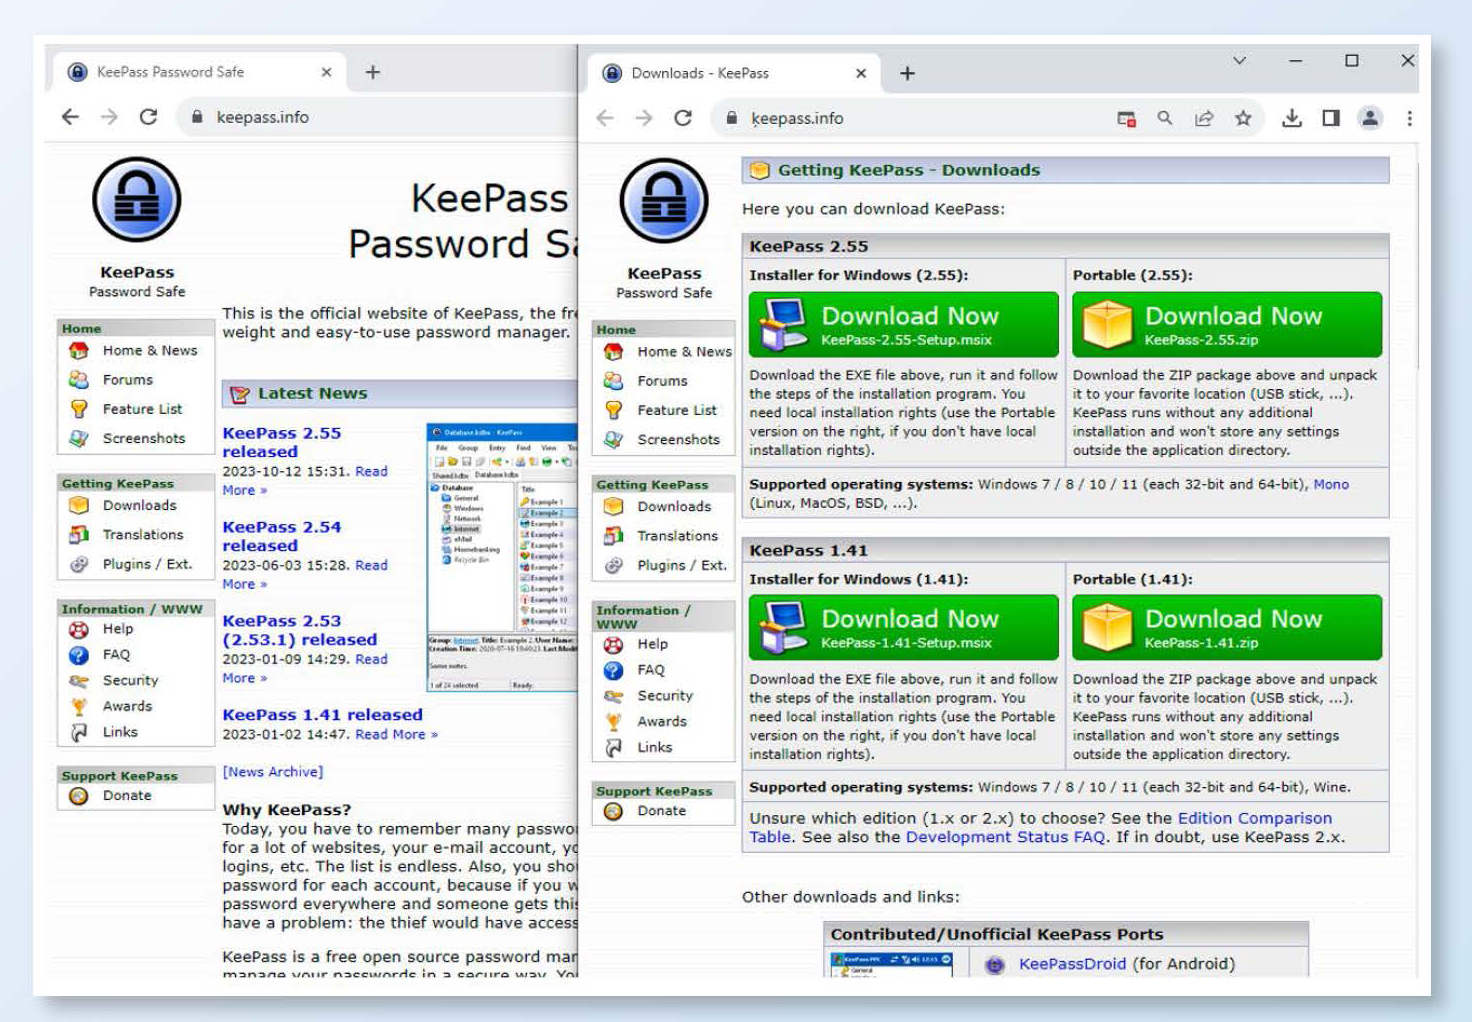Viewport: 1472px width, 1022px height.
Task: Click Donate coin icon in left window sidebar
Action: 79,796
